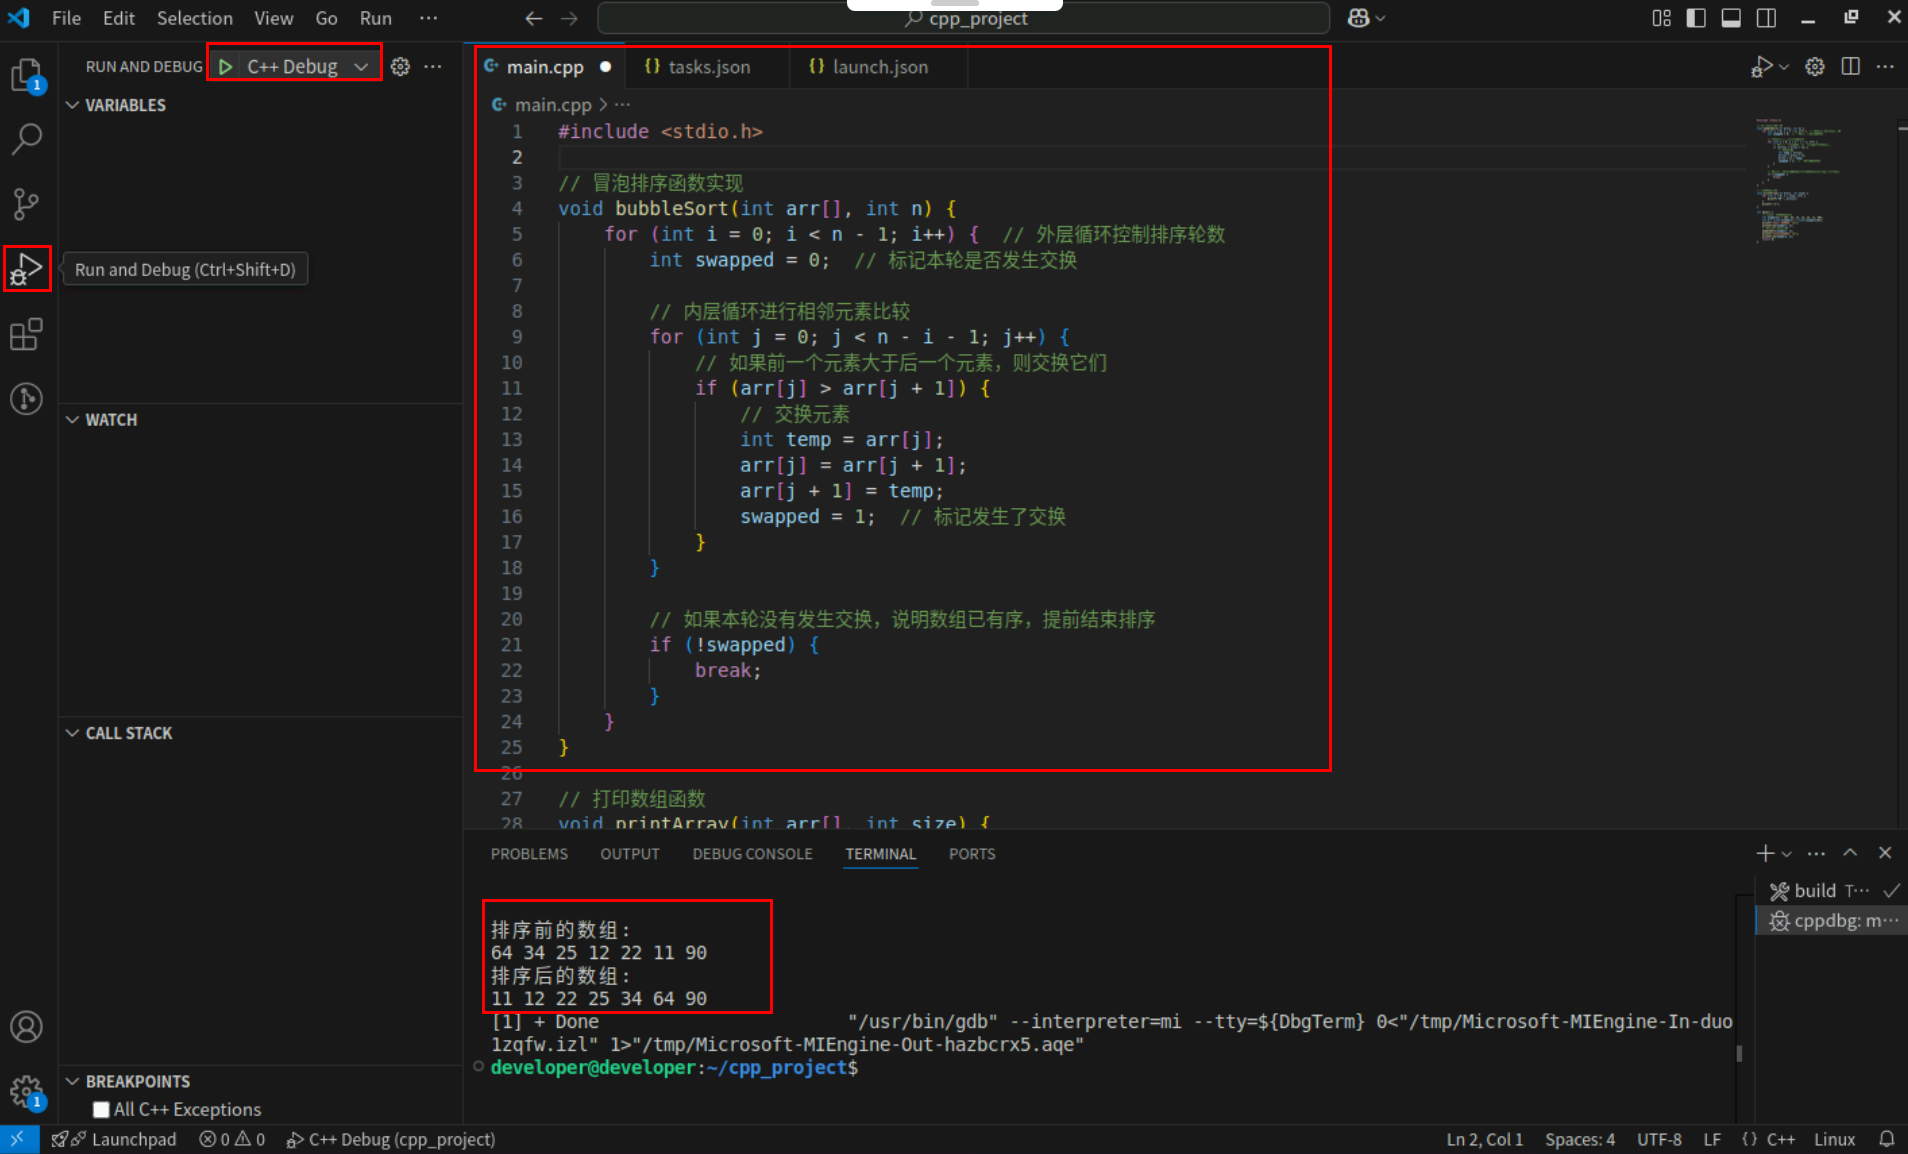Switch to the PORTS panel tab

click(x=971, y=854)
